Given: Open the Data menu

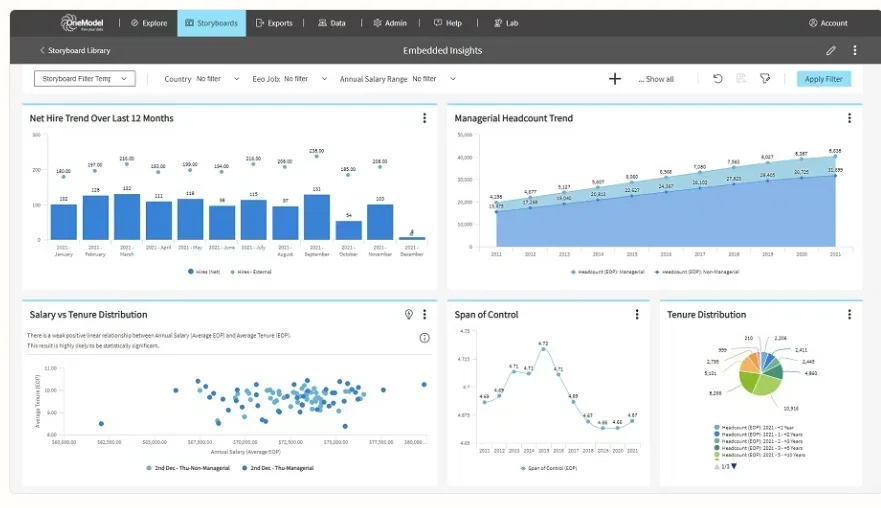Looking at the screenshot, I should click(x=331, y=23).
